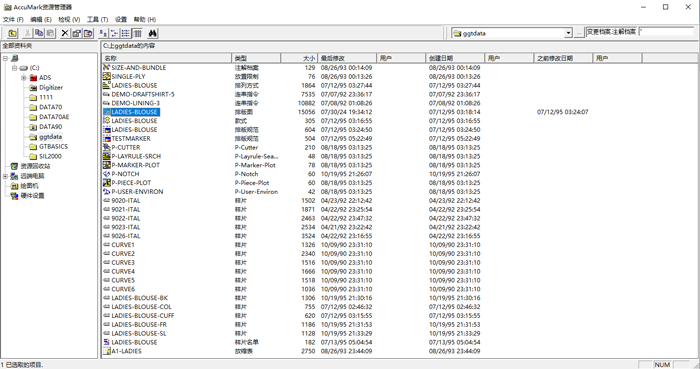
Task: Sort by the 创建日期 column header
Action: pyautogui.click(x=455, y=58)
